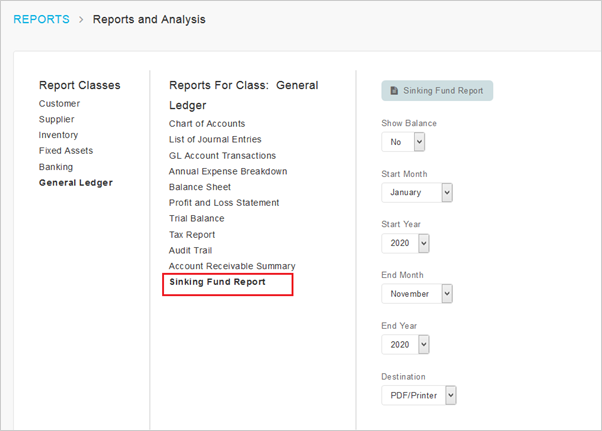Image resolution: width=602 pixels, height=431 pixels.
Task: Choose the Inventory report class
Action: [58, 135]
